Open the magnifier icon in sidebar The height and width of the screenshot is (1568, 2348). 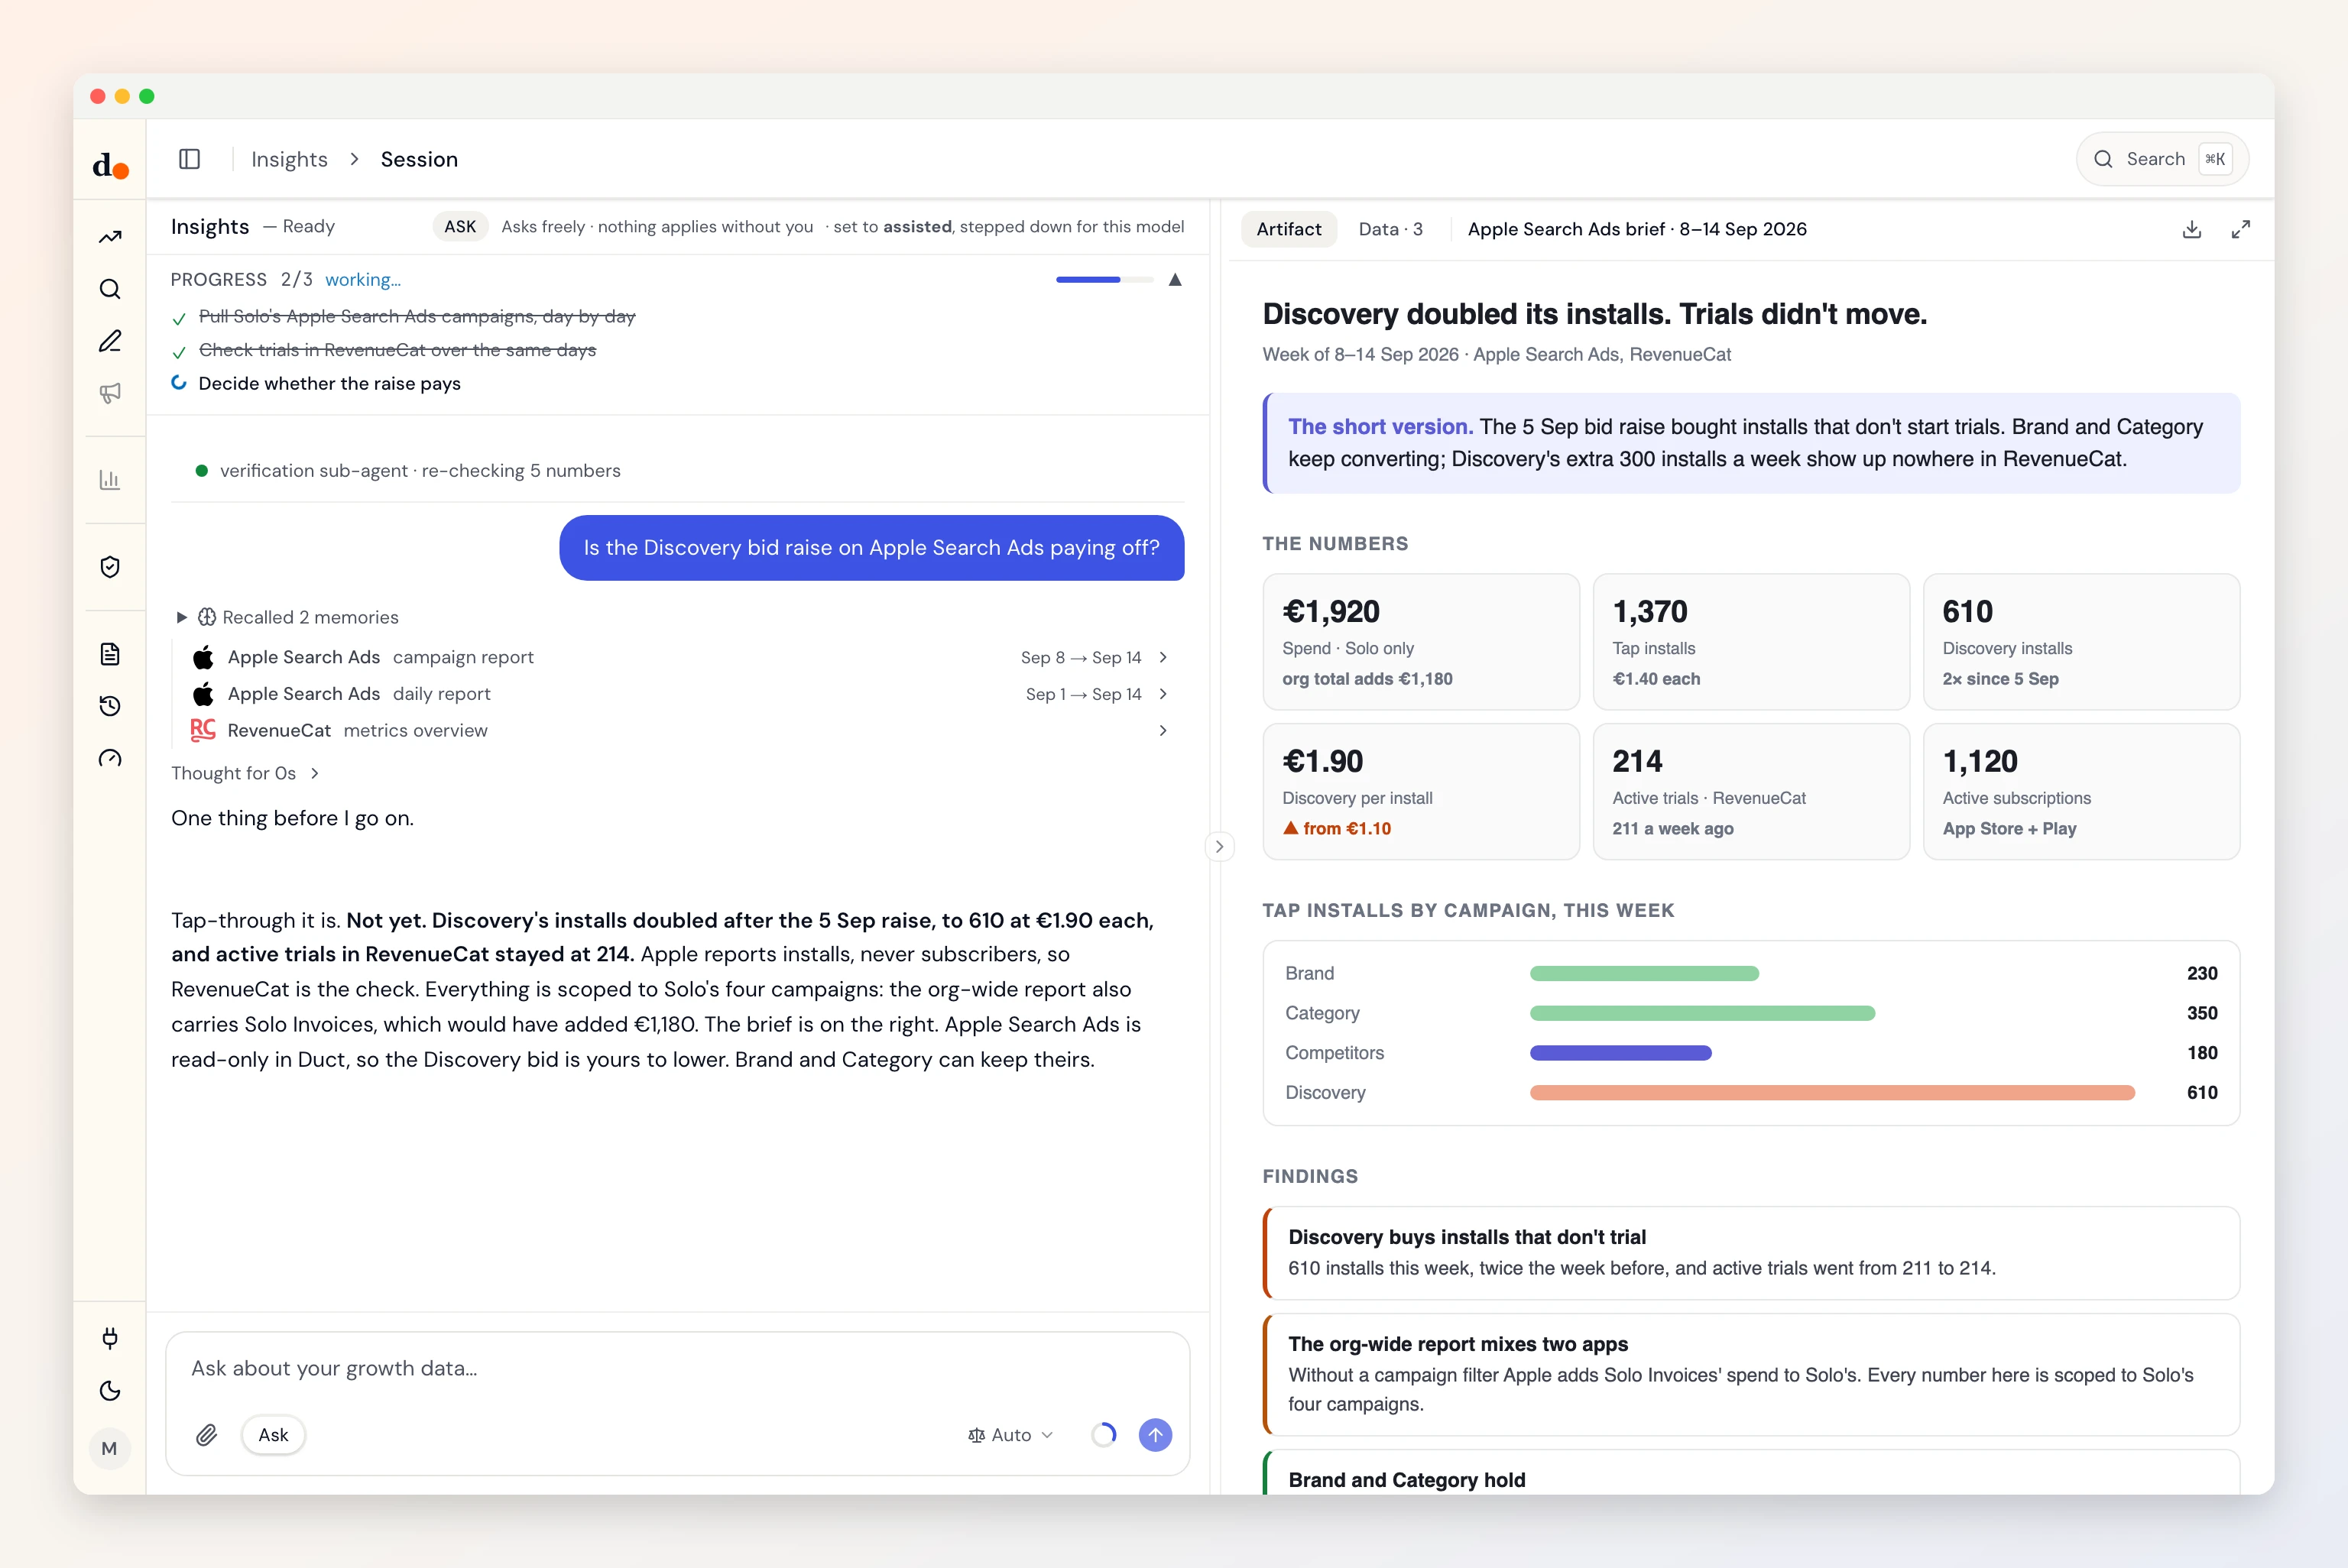click(x=110, y=289)
